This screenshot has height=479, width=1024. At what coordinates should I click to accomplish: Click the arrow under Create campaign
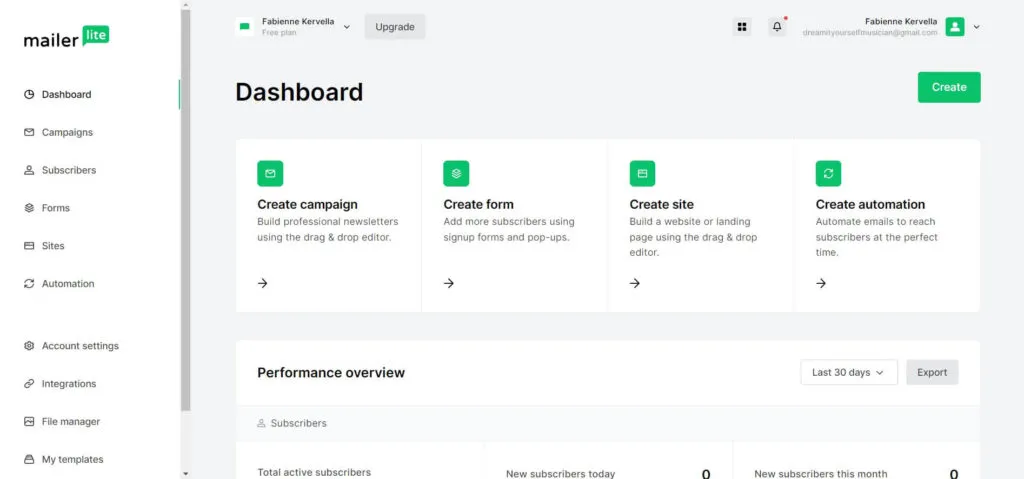click(x=263, y=283)
